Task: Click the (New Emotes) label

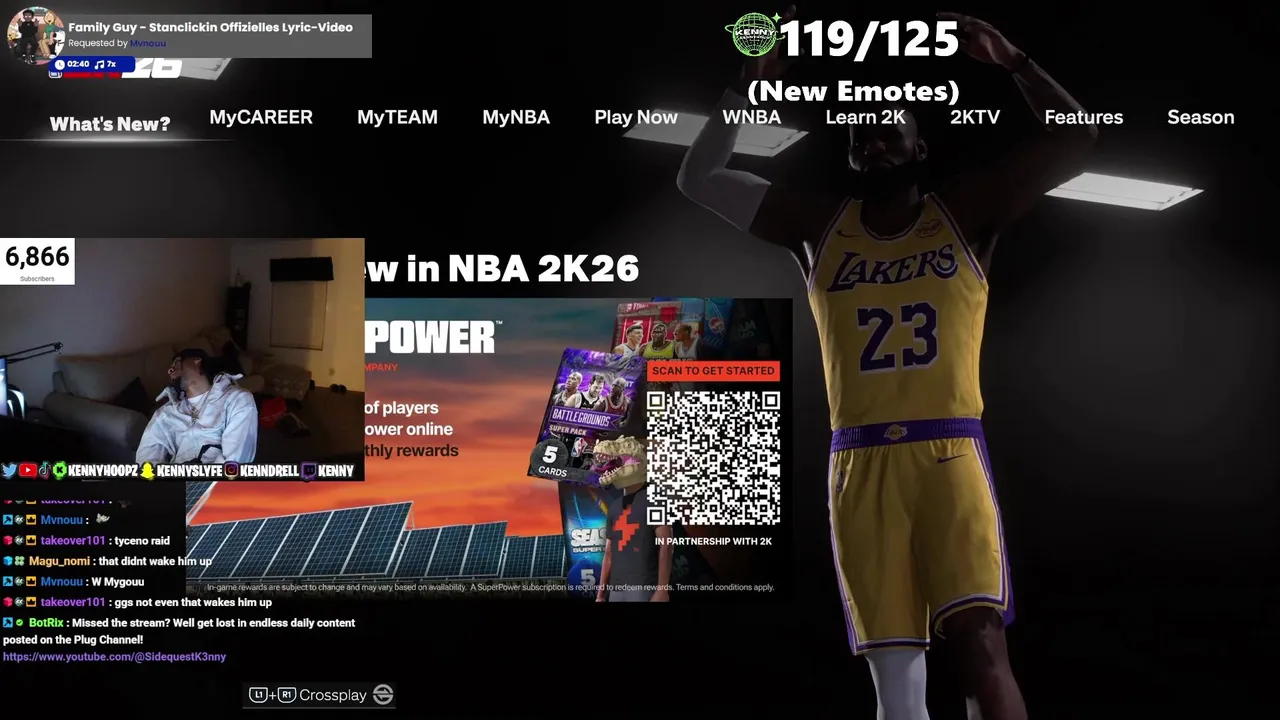Action: point(853,91)
